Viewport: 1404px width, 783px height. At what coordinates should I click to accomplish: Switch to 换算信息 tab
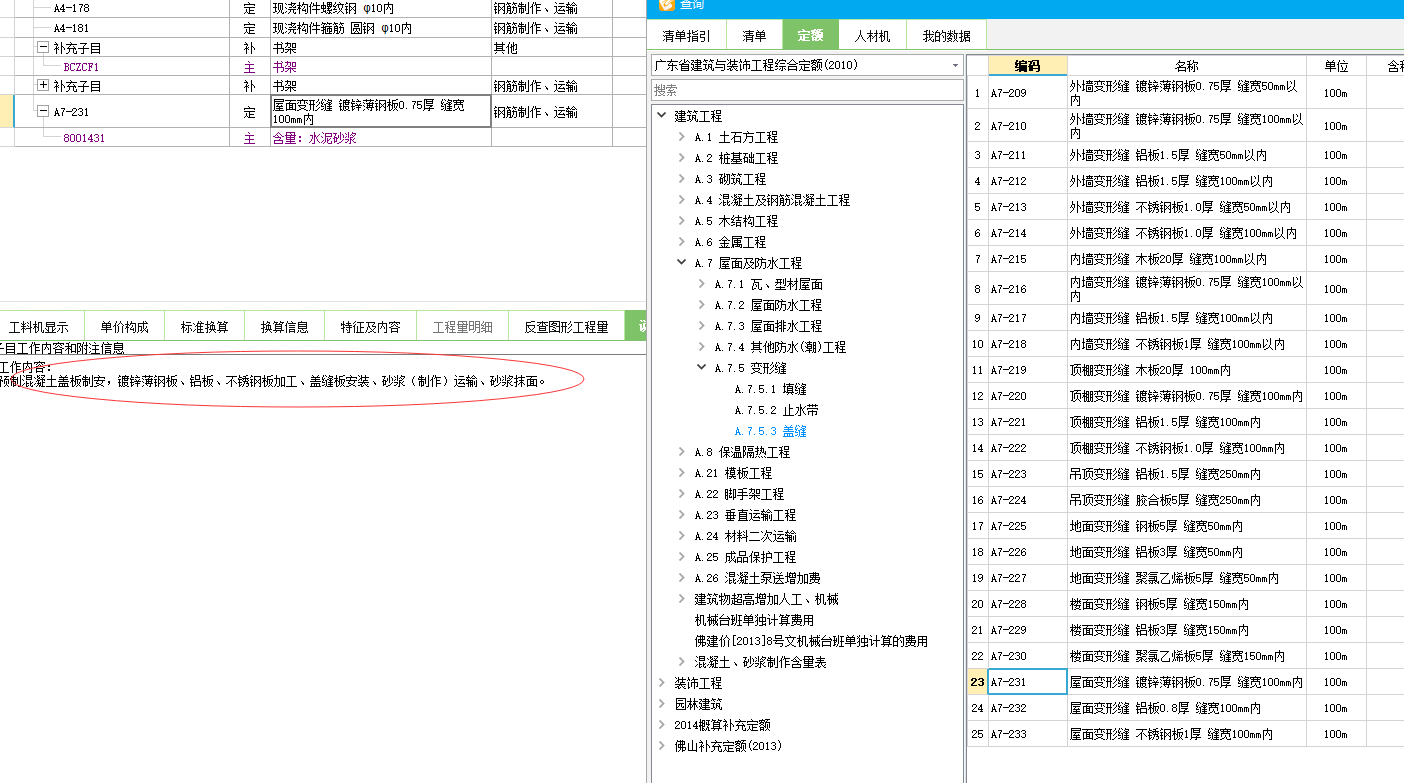tap(284, 326)
